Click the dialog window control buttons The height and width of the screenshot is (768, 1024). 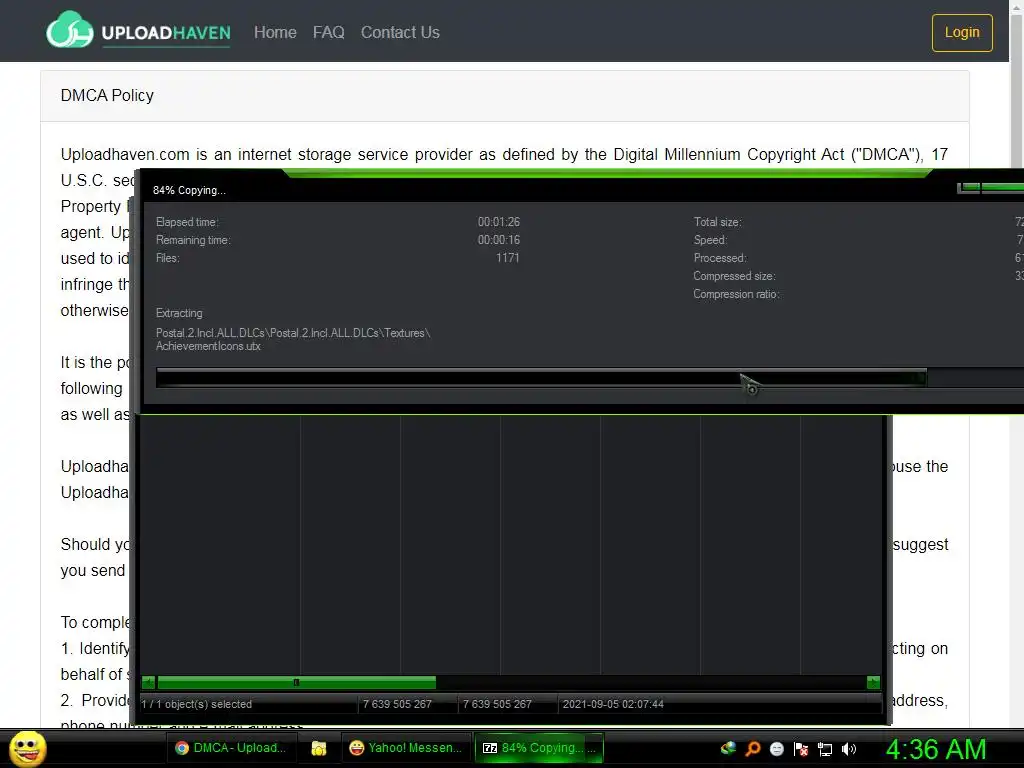click(990, 189)
